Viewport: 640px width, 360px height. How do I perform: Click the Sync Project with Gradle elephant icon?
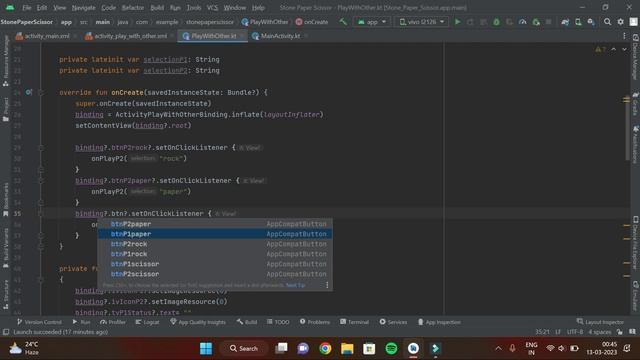pos(565,22)
